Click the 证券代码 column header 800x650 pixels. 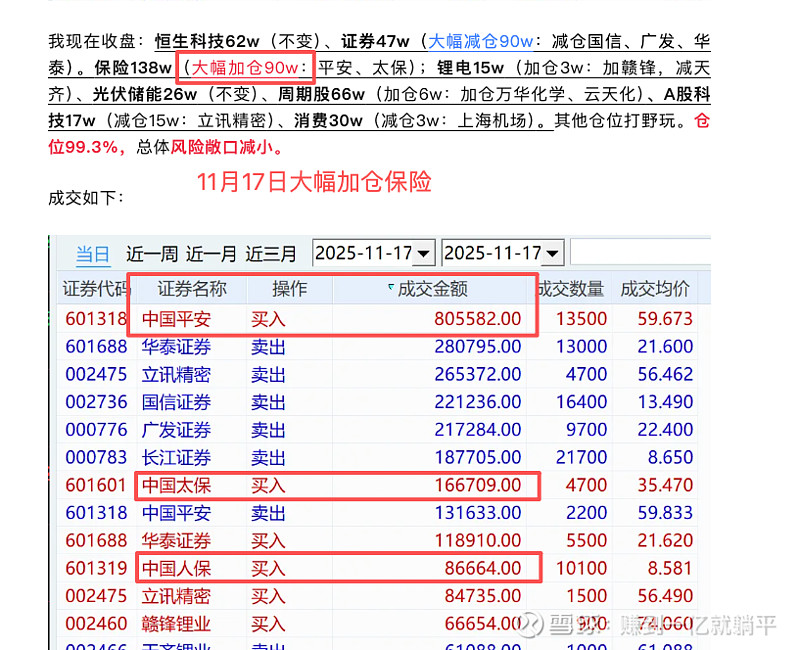(x=96, y=289)
